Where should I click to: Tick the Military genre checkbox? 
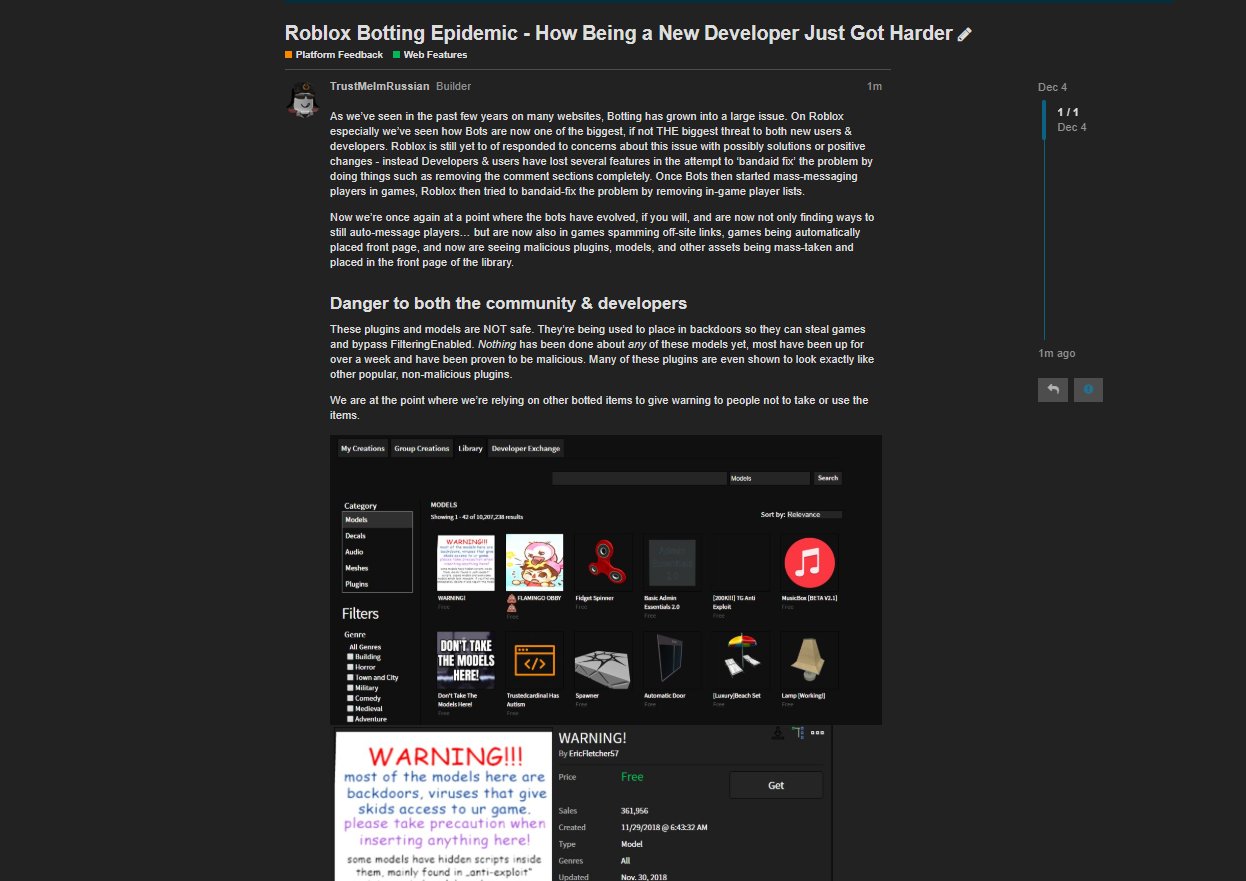coord(350,688)
